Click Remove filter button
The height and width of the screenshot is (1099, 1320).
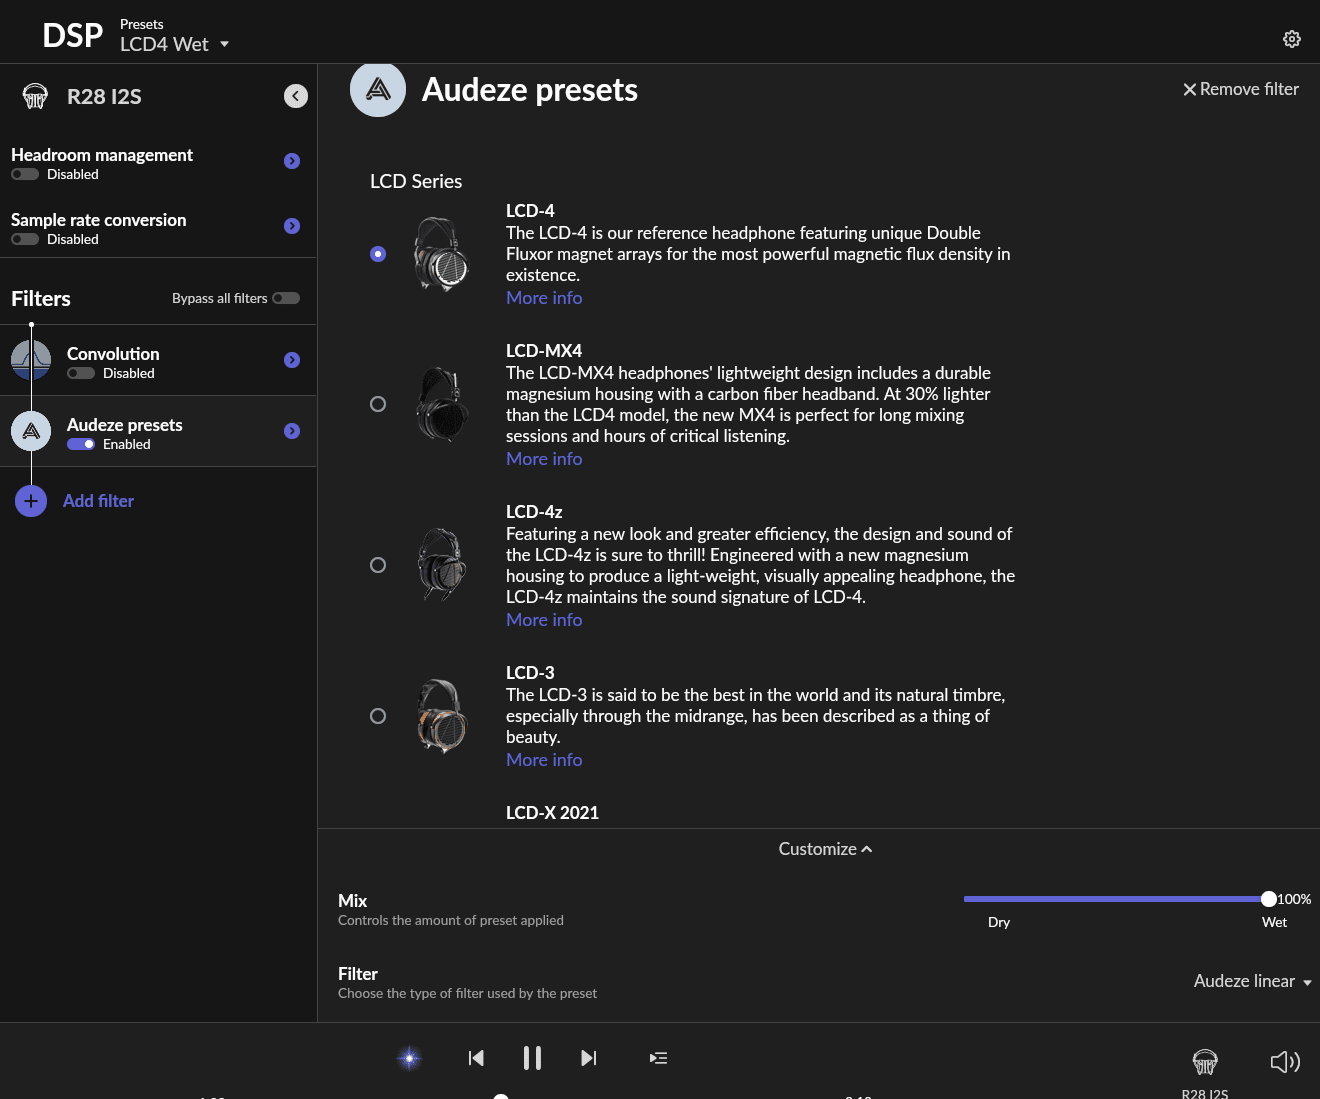1241,89
